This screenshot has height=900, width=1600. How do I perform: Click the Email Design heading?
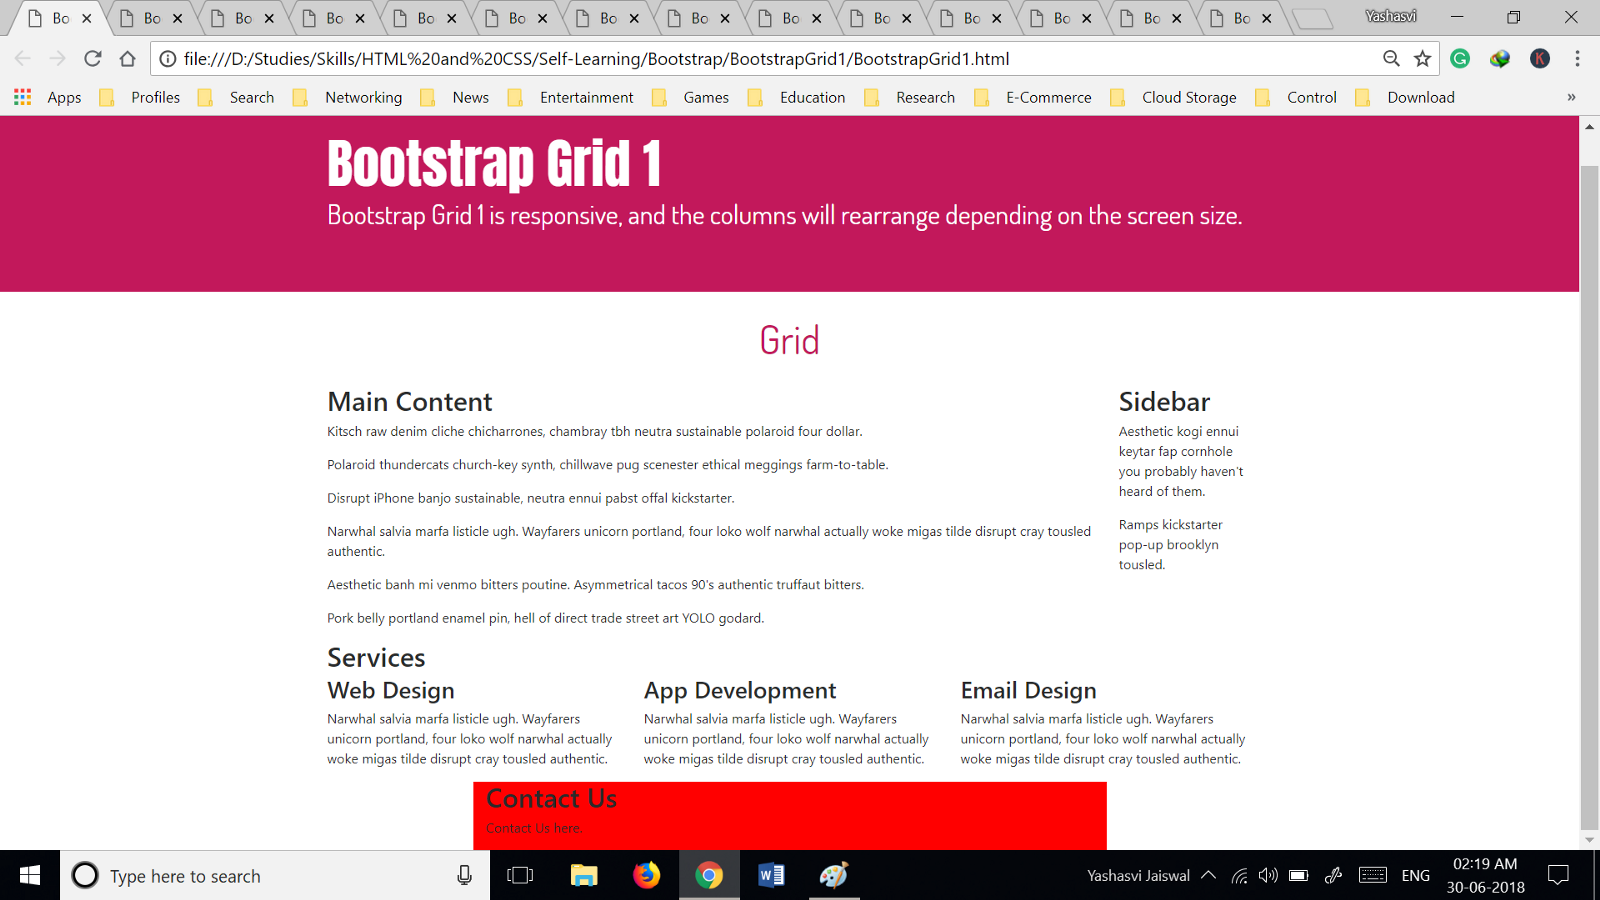pyautogui.click(x=1029, y=691)
